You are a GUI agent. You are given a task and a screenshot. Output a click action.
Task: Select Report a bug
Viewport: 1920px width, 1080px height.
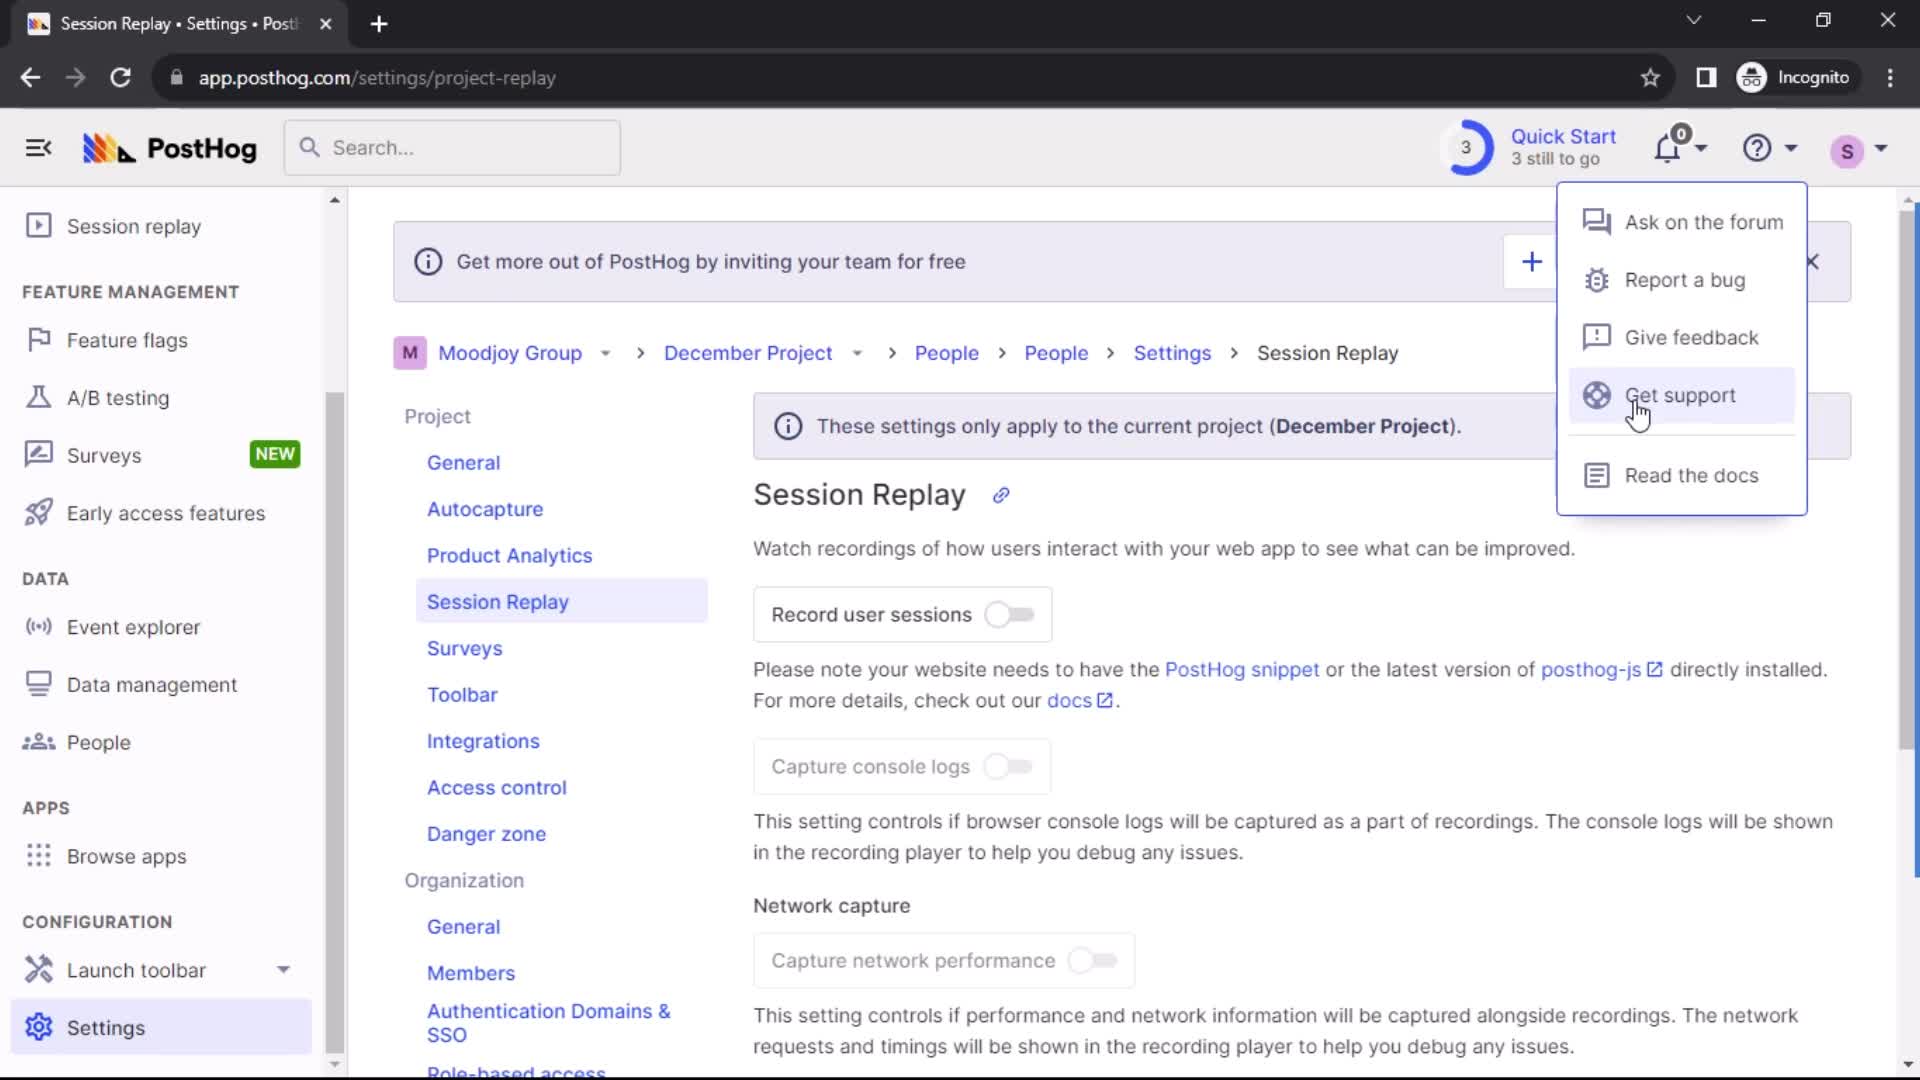(1682, 280)
